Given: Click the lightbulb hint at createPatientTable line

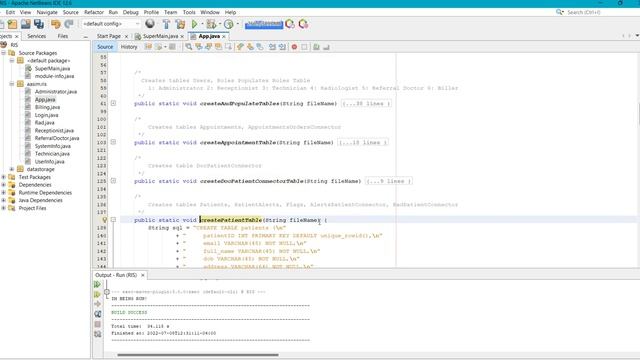Looking at the screenshot, I should pos(105,220).
